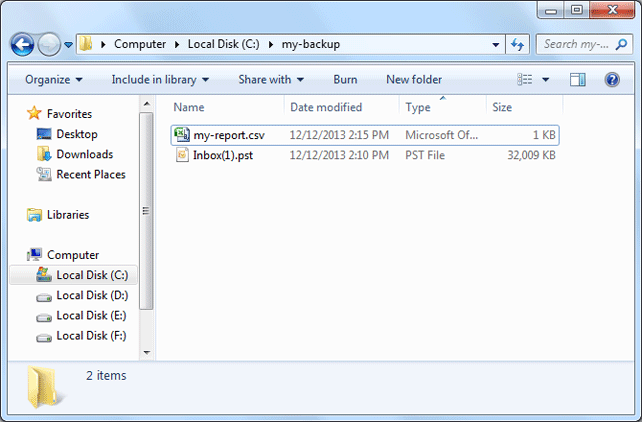Open Libraries in the navigation pane
This screenshot has width=642, height=422.
68,215
